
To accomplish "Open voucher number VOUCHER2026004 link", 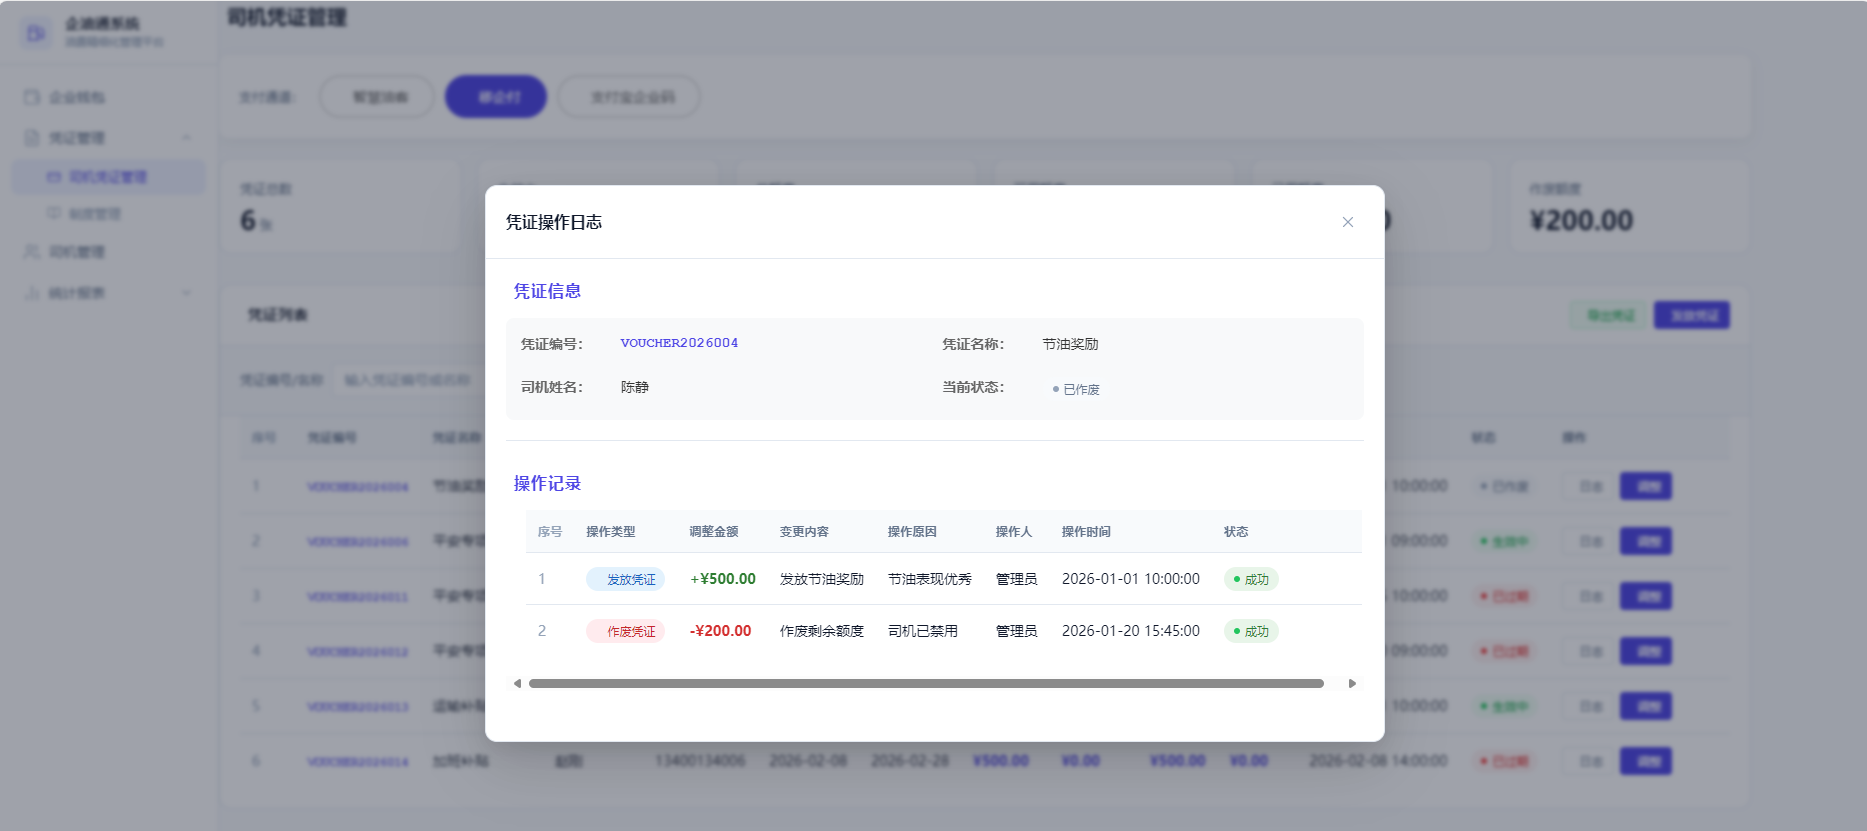I will 679,343.
